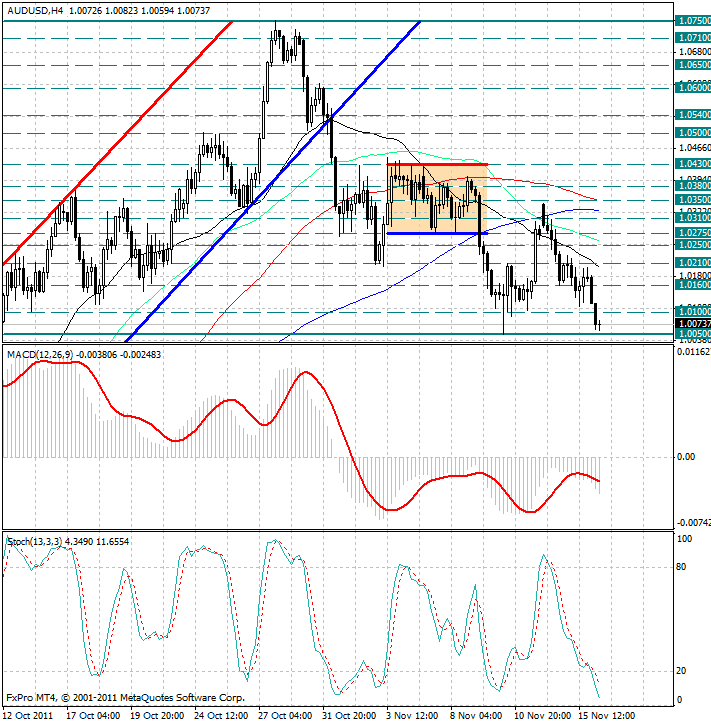Select the red resistance line atop rectangle
711x723 pixels.
437,164
